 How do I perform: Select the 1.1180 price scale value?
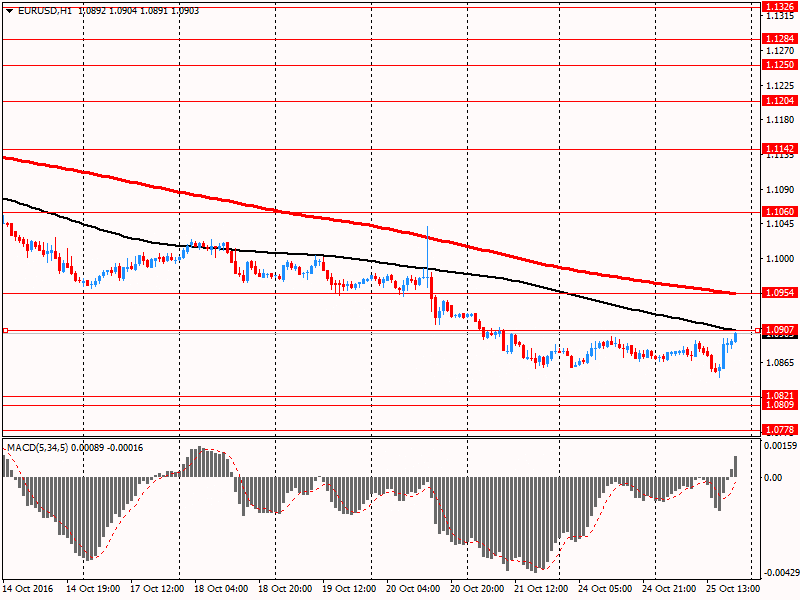click(780, 119)
